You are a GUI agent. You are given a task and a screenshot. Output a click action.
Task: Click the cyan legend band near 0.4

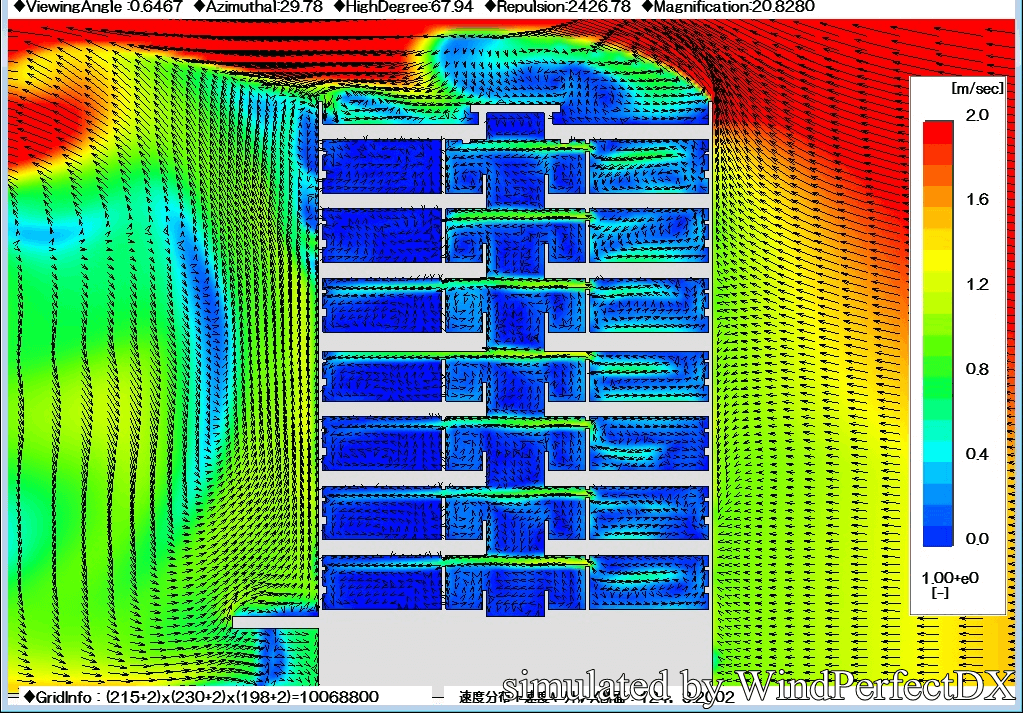(940, 452)
